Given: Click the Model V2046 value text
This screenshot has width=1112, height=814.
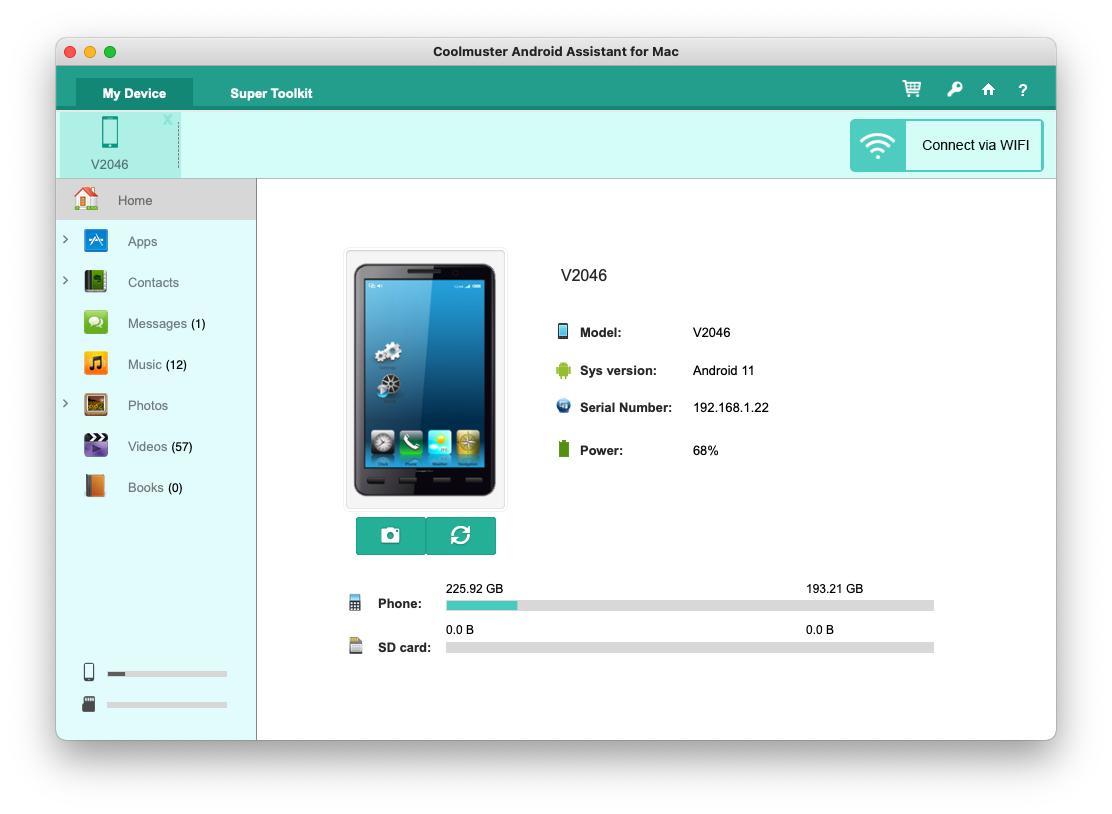Looking at the screenshot, I should [x=711, y=333].
